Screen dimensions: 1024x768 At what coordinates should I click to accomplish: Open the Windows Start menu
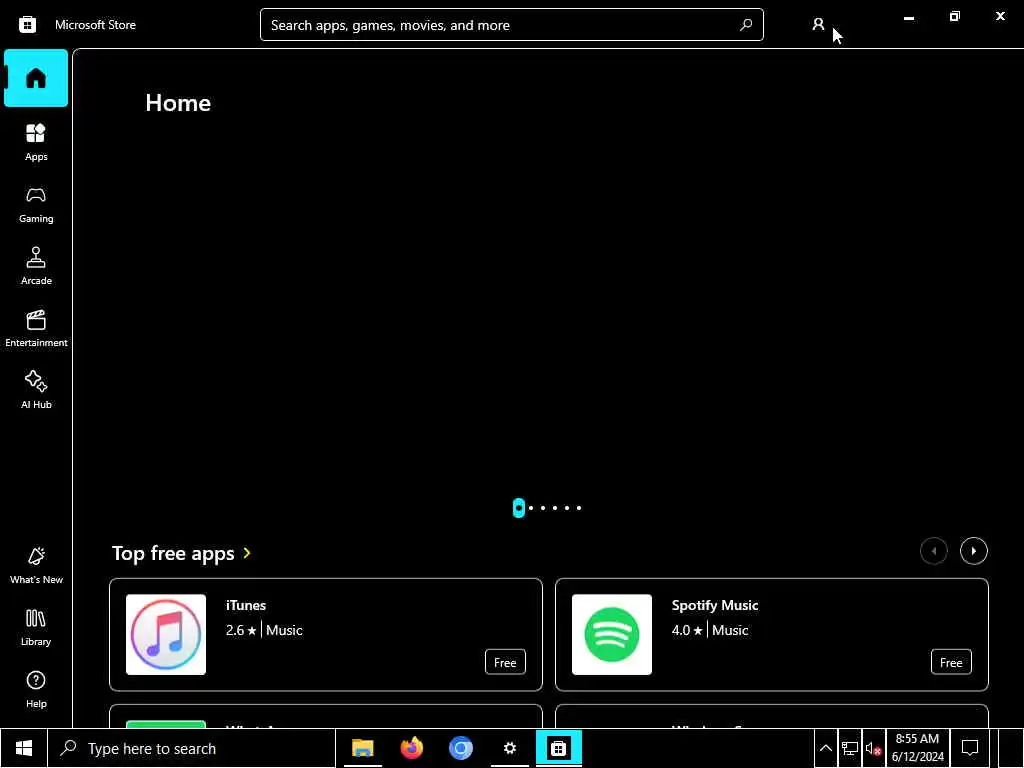[24, 748]
